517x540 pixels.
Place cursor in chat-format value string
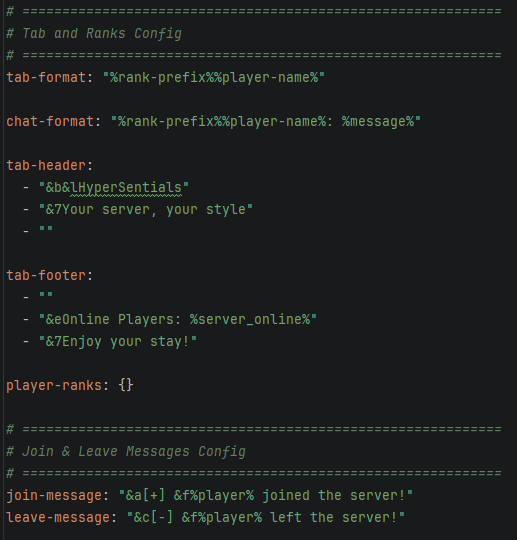tap(266, 122)
